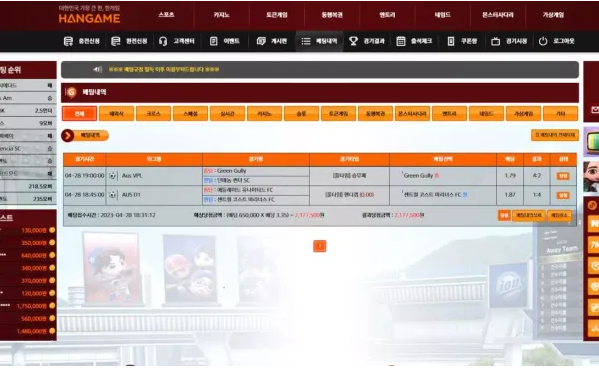Open 경기결과 with the trophy icon
Image resolution: width=599 pixels, height=369 pixels.
(367, 41)
